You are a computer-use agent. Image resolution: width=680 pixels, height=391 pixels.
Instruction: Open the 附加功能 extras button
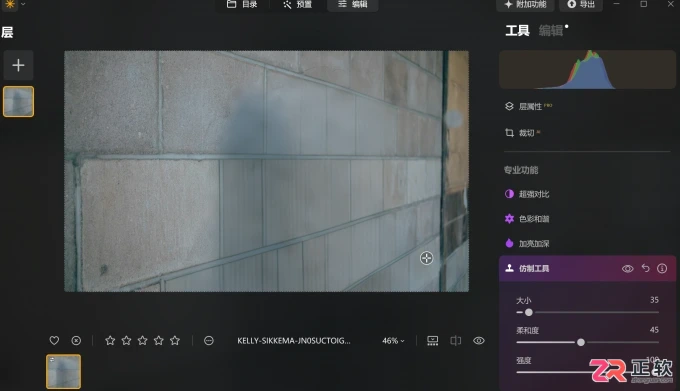[525, 4]
